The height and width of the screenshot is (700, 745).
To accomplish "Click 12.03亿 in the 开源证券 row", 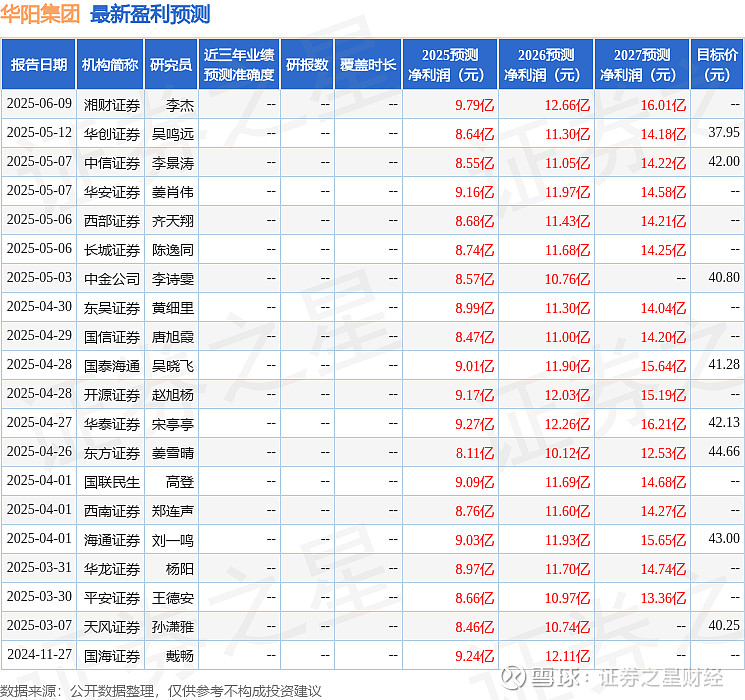I will [567, 395].
